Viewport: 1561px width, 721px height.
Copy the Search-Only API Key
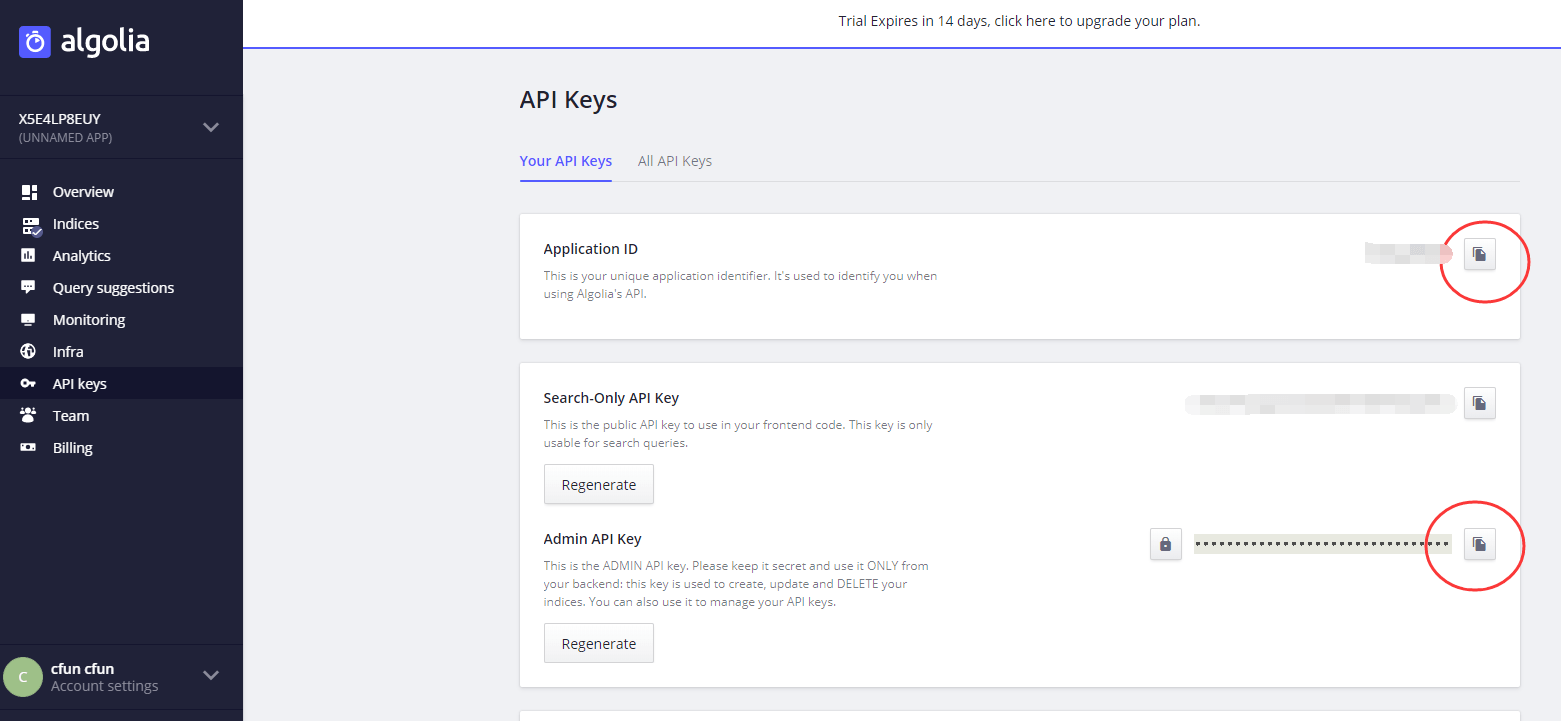coord(1480,404)
